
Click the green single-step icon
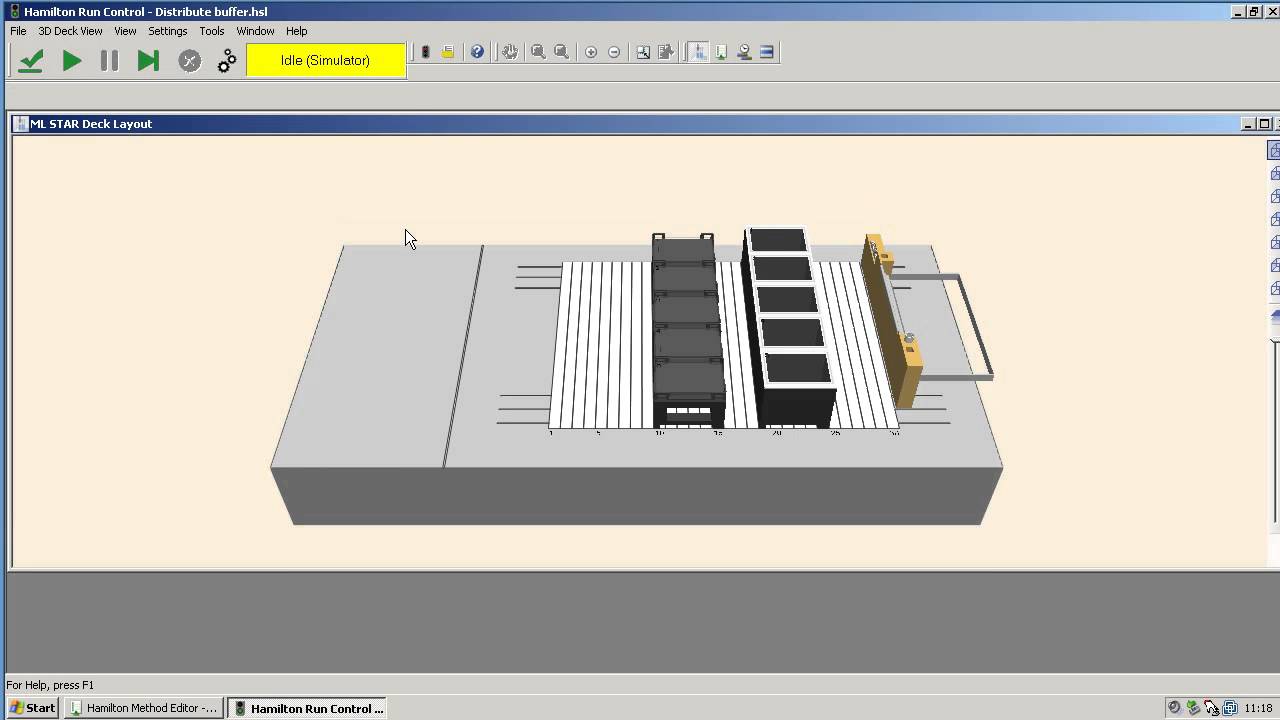coord(148,61)
